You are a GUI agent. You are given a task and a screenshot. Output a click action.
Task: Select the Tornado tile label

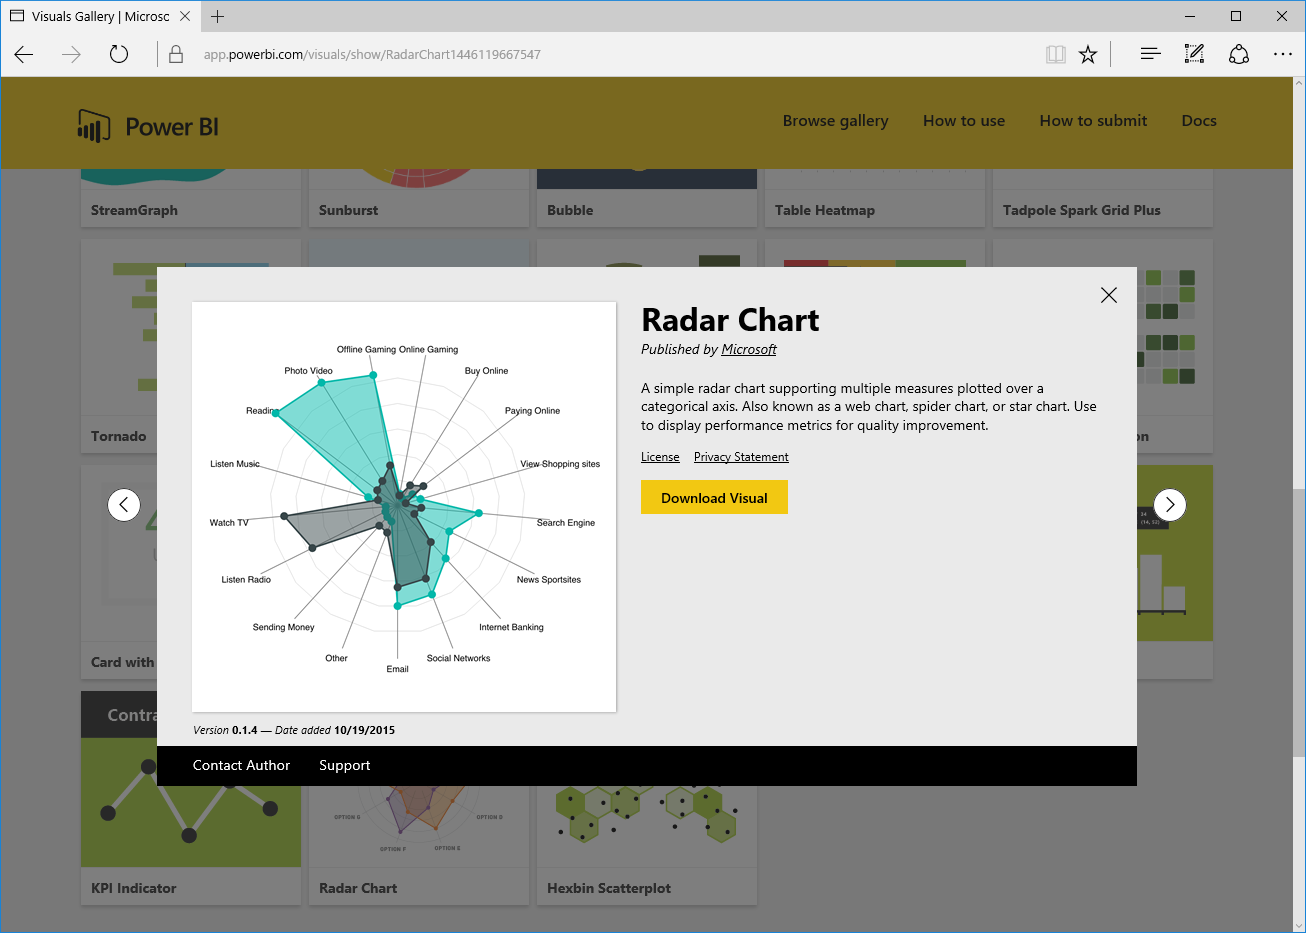(118, 436)
